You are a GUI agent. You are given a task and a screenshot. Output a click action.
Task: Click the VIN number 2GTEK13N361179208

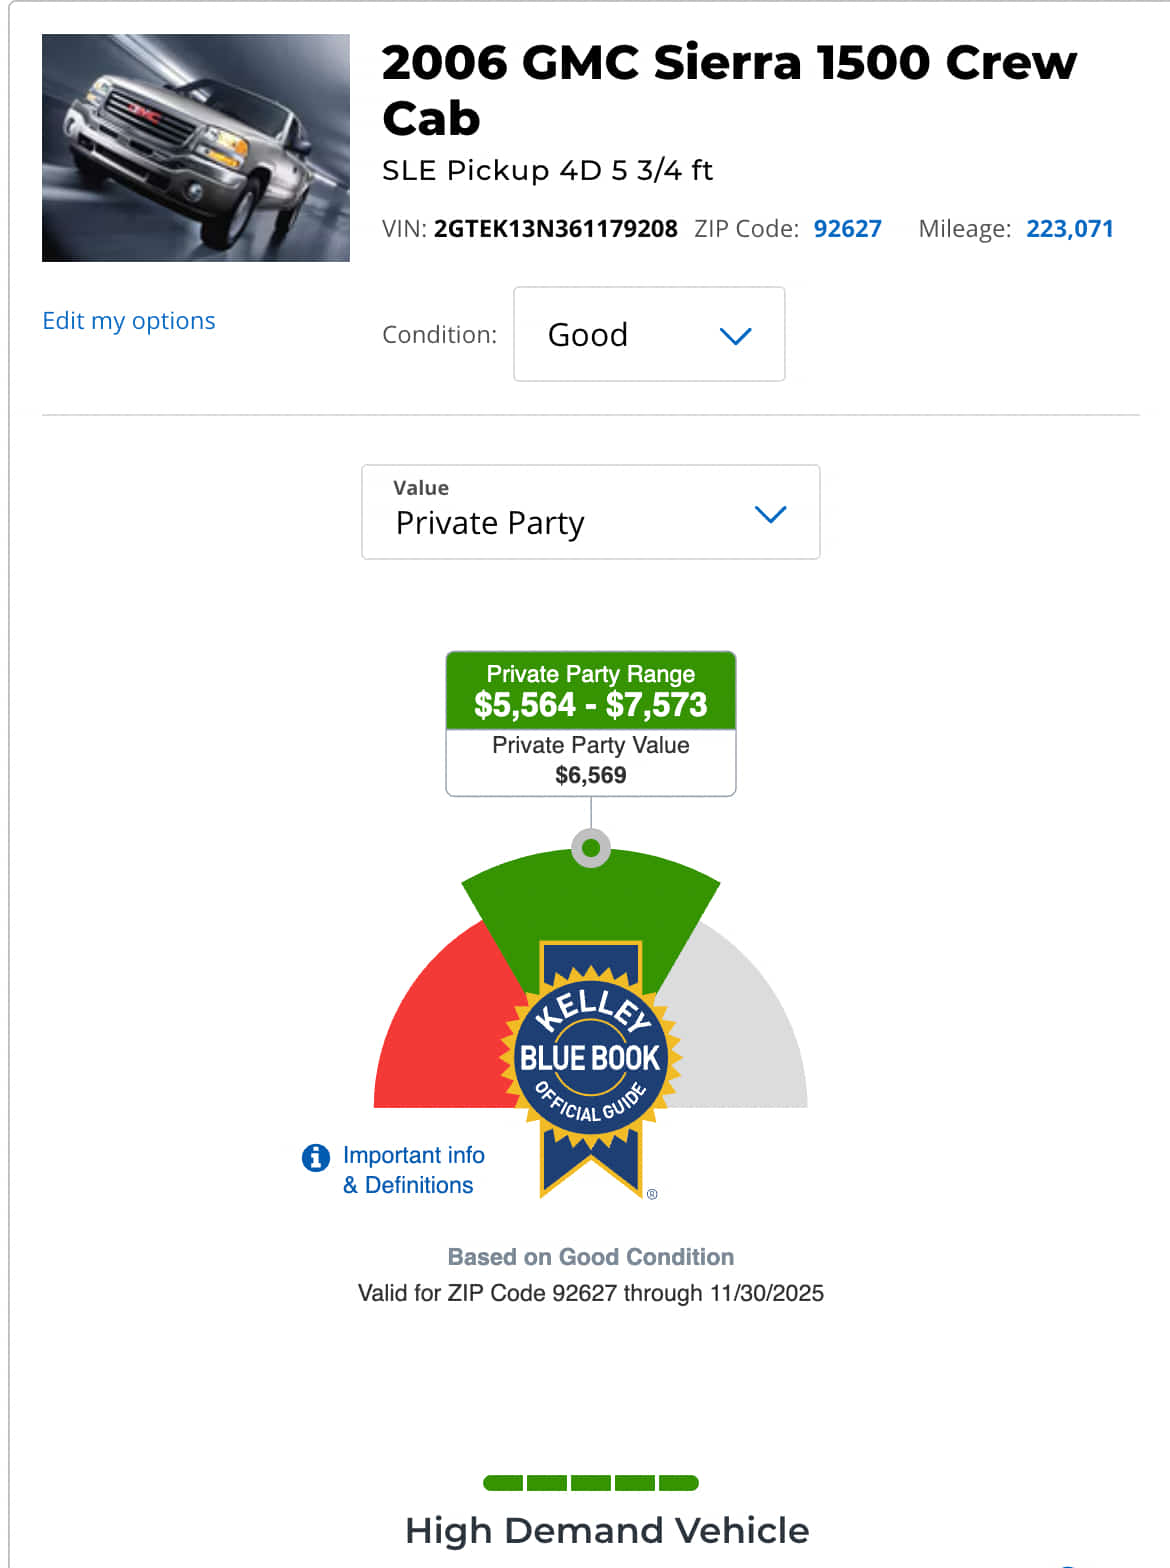(x=555, y=229)
